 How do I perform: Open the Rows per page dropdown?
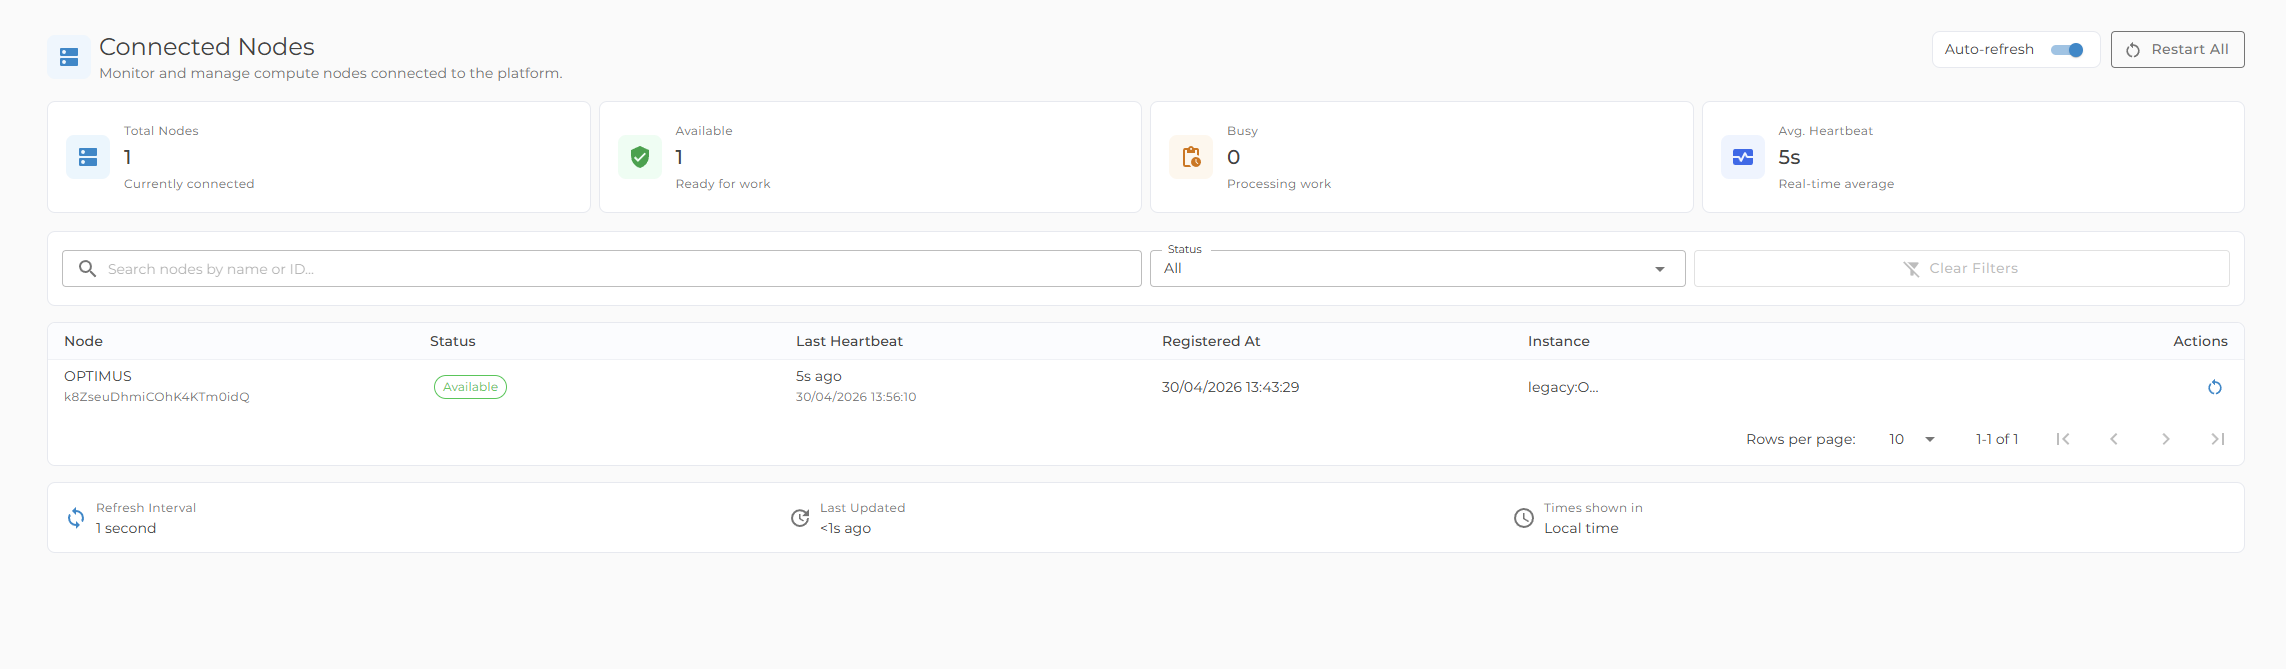(x=1912, y=439)
